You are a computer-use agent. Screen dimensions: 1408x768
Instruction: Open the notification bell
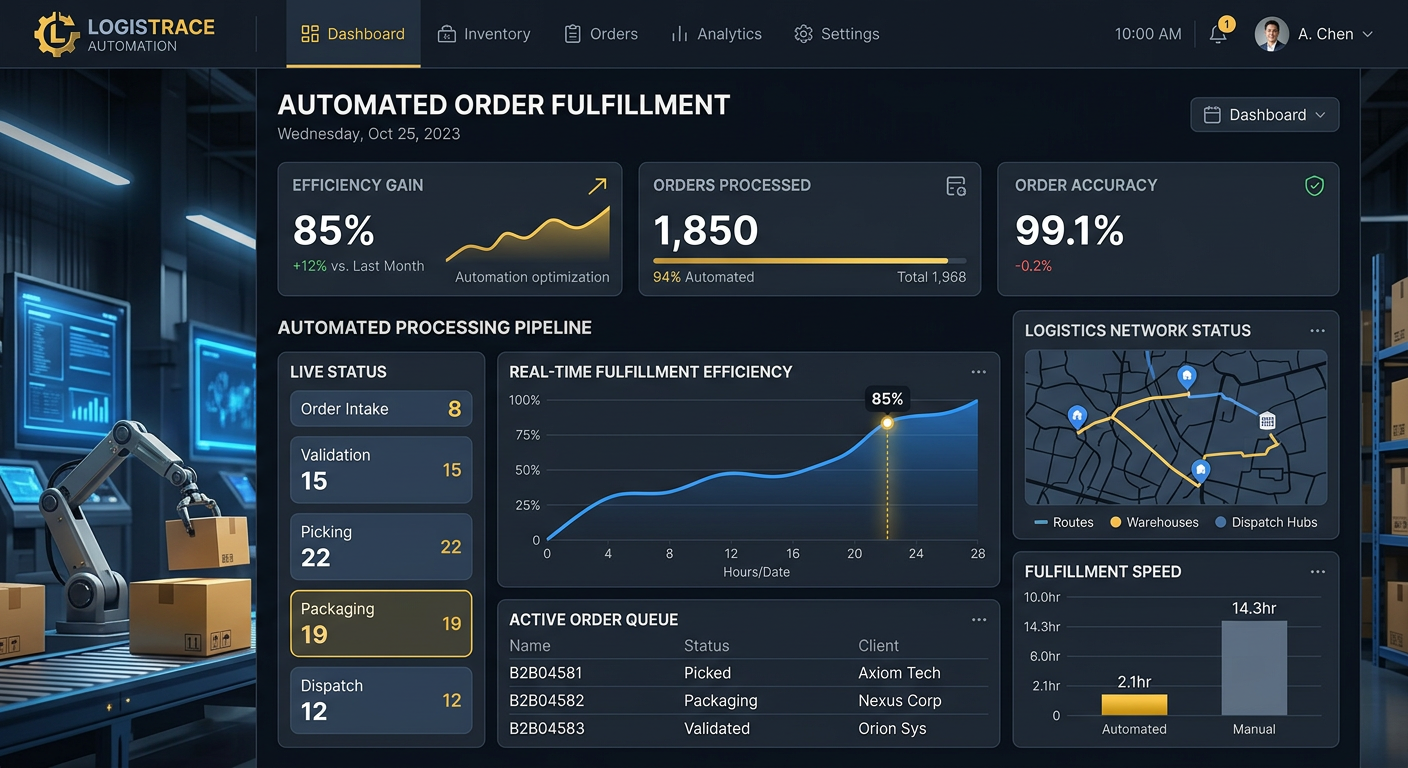pyautogui.click(x=1218, y=34)
